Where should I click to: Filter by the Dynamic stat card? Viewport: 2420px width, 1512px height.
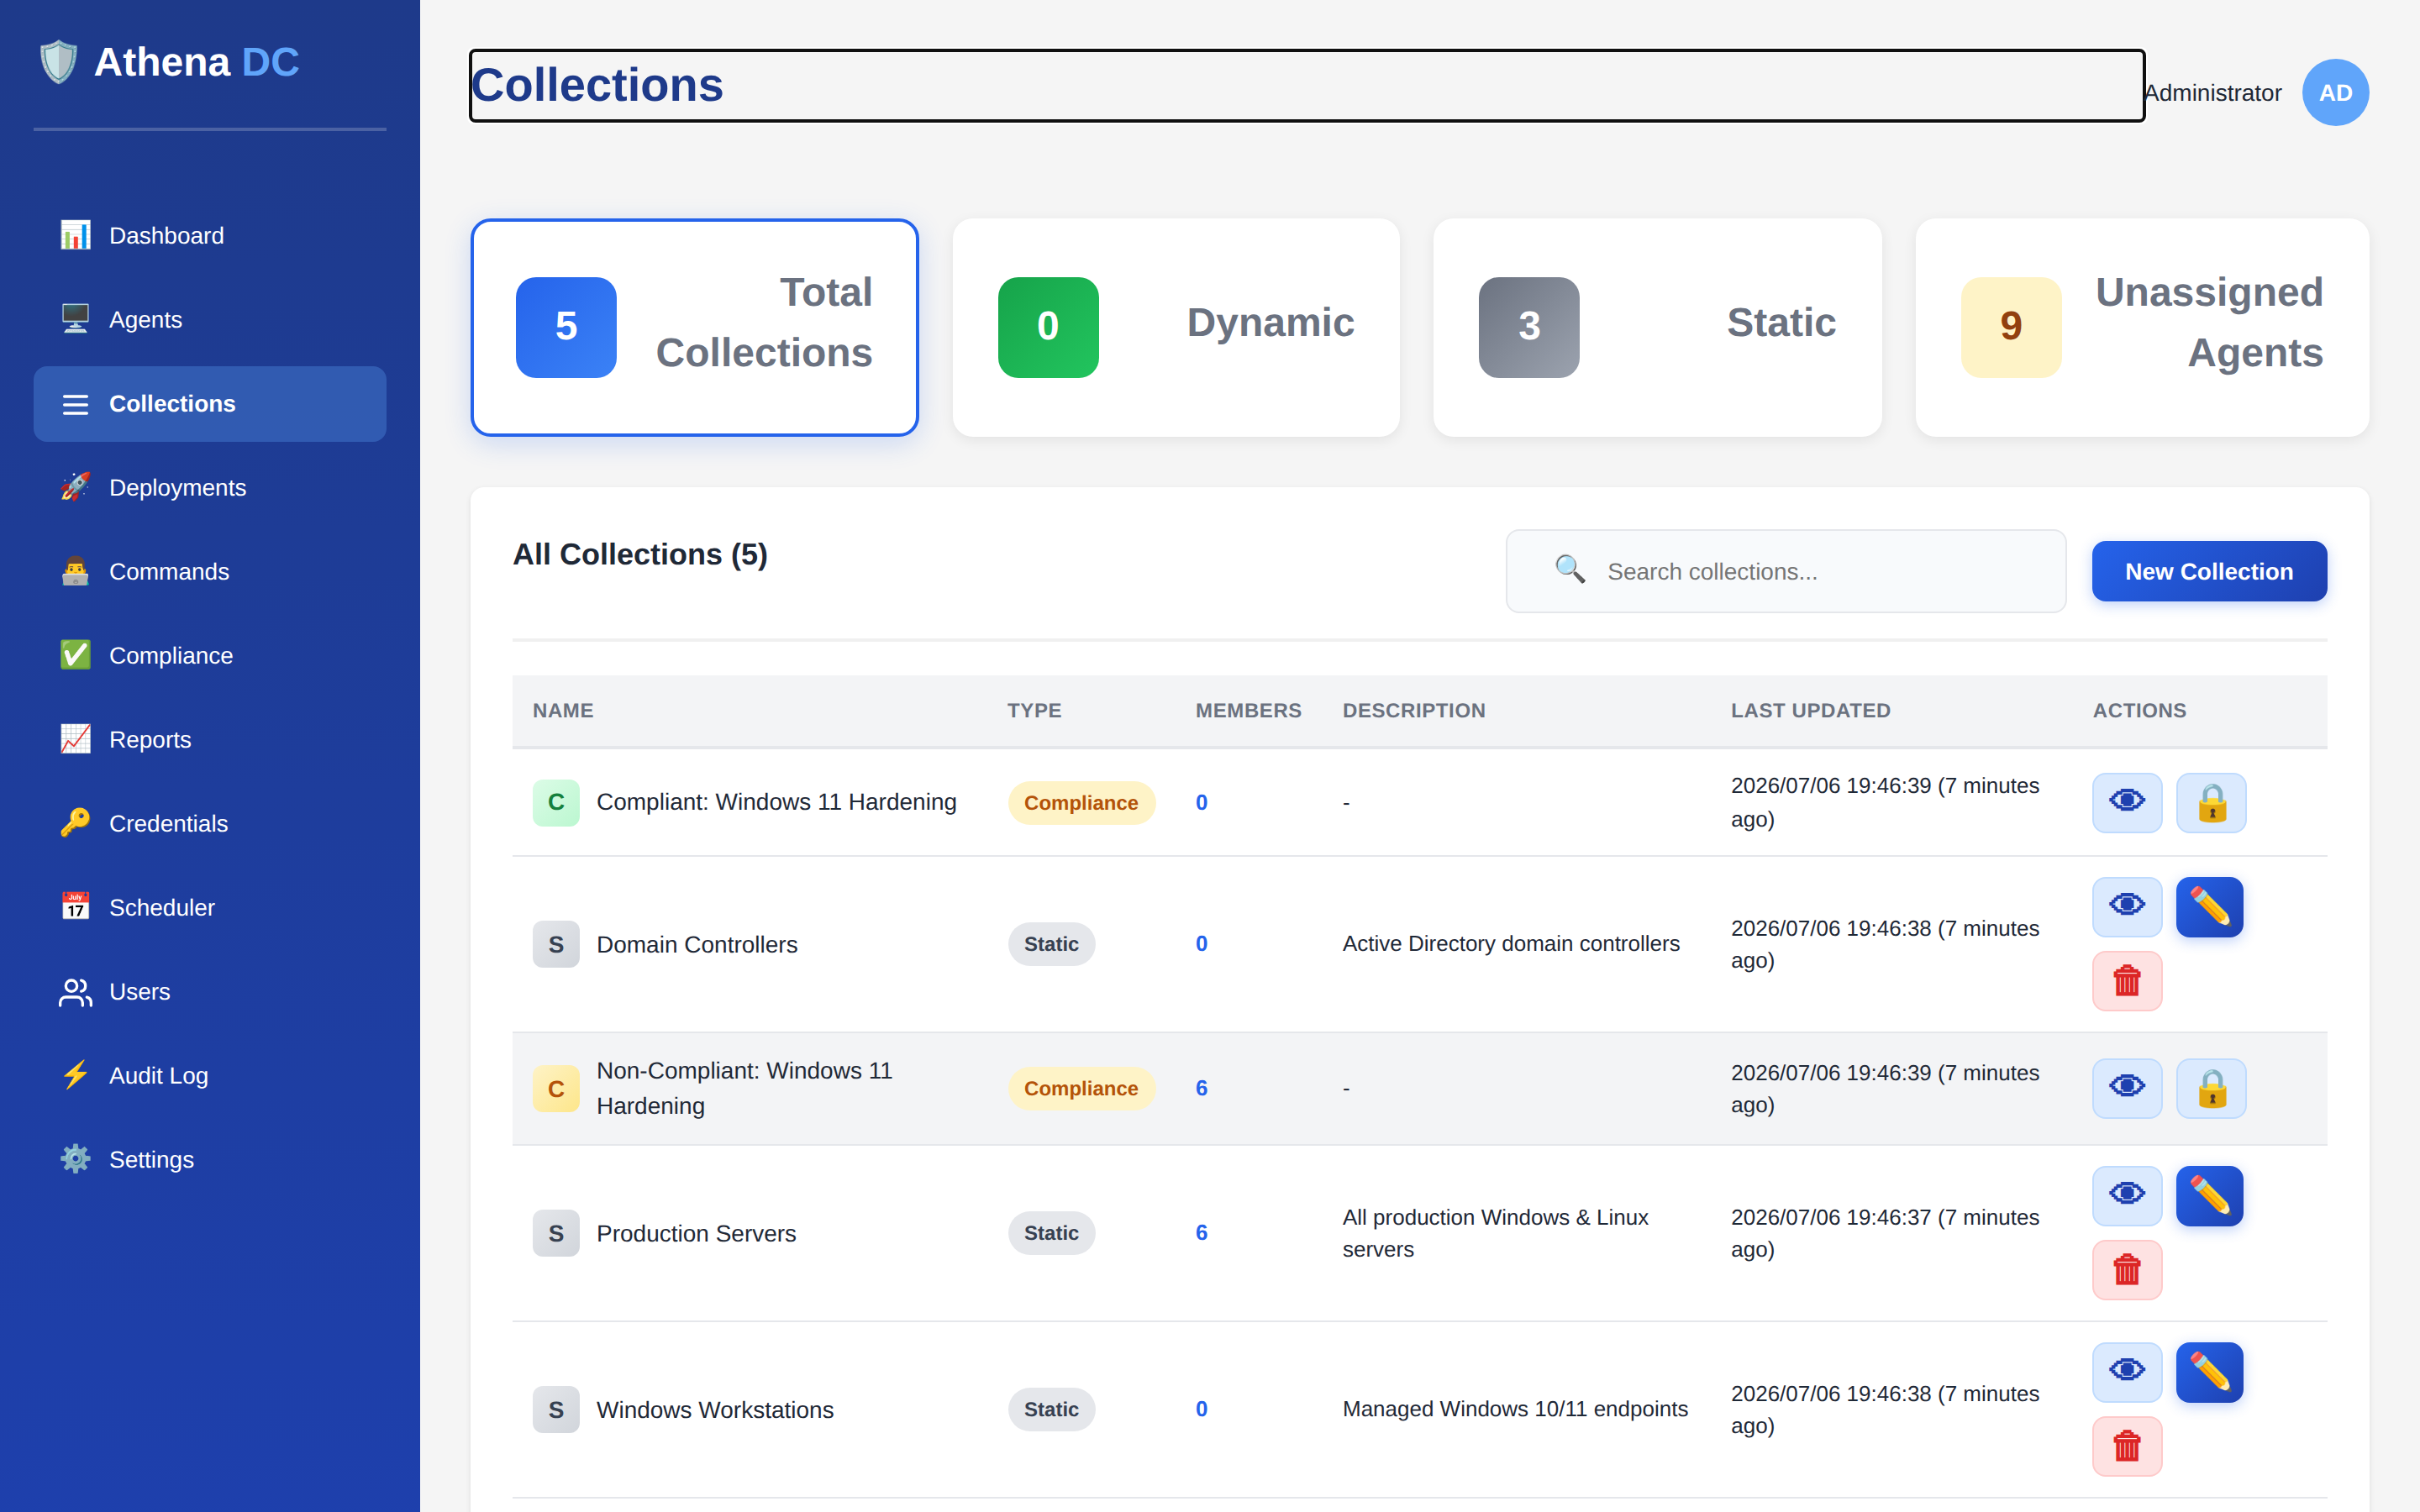coord(1176,328)
